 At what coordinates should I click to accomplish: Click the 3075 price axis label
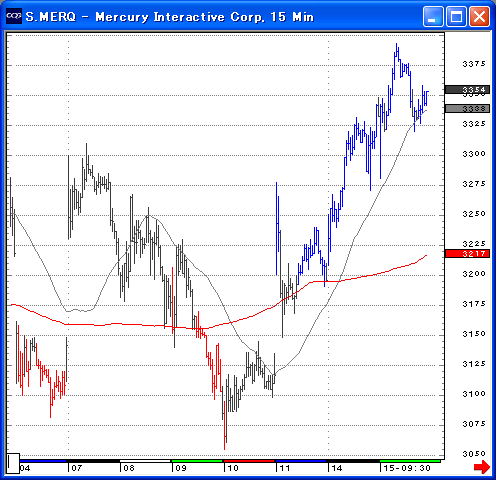(474, 424)
